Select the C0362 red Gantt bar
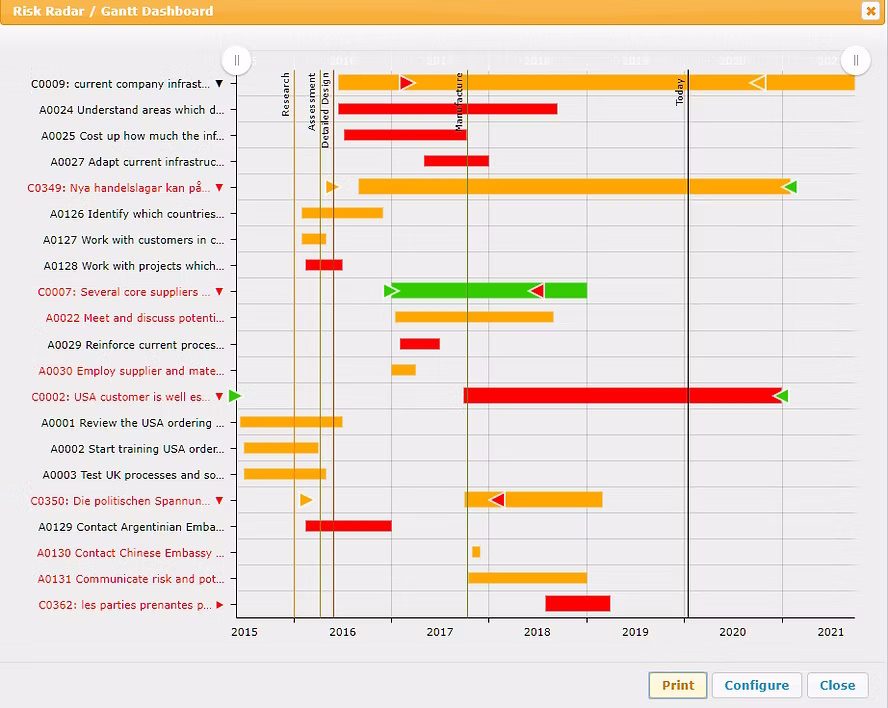 [578, 603]
